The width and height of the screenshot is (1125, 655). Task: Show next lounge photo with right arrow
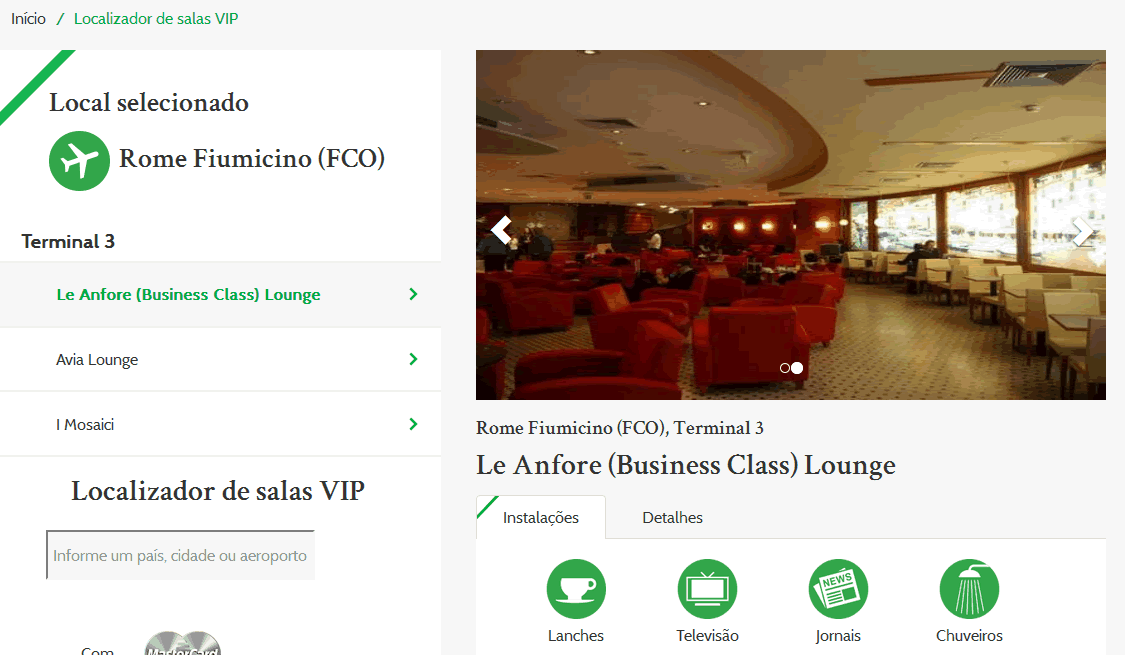1082,232
